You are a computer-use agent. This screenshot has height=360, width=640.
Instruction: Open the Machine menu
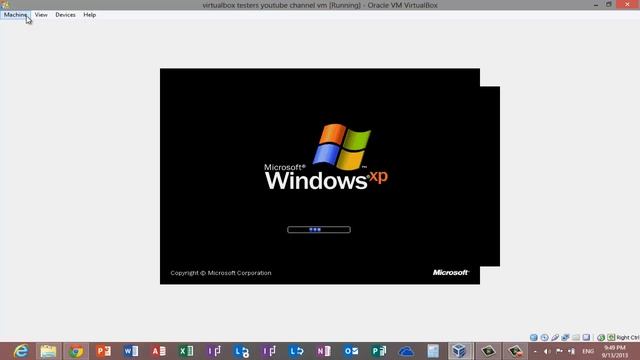click(x=16, y=15)
